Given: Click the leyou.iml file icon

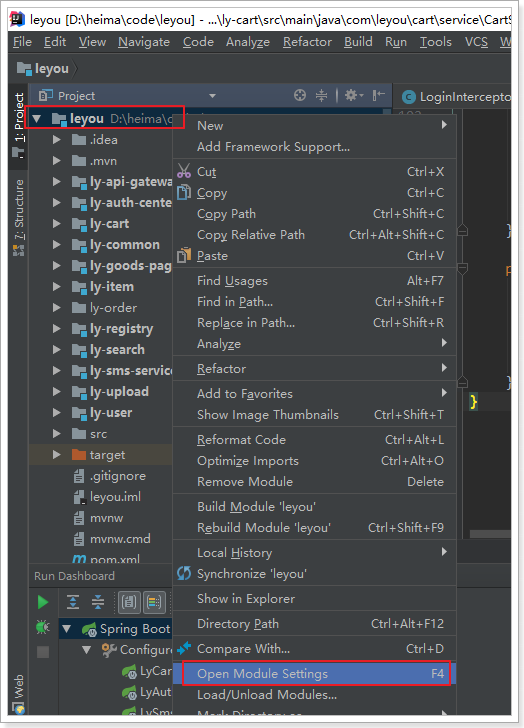Looking at the screenshot, I should pyautogui.click(x=79, y=497).
